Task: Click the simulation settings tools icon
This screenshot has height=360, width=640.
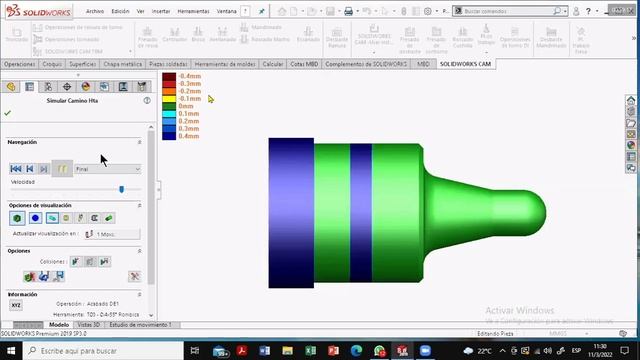Action: (134, 277)
